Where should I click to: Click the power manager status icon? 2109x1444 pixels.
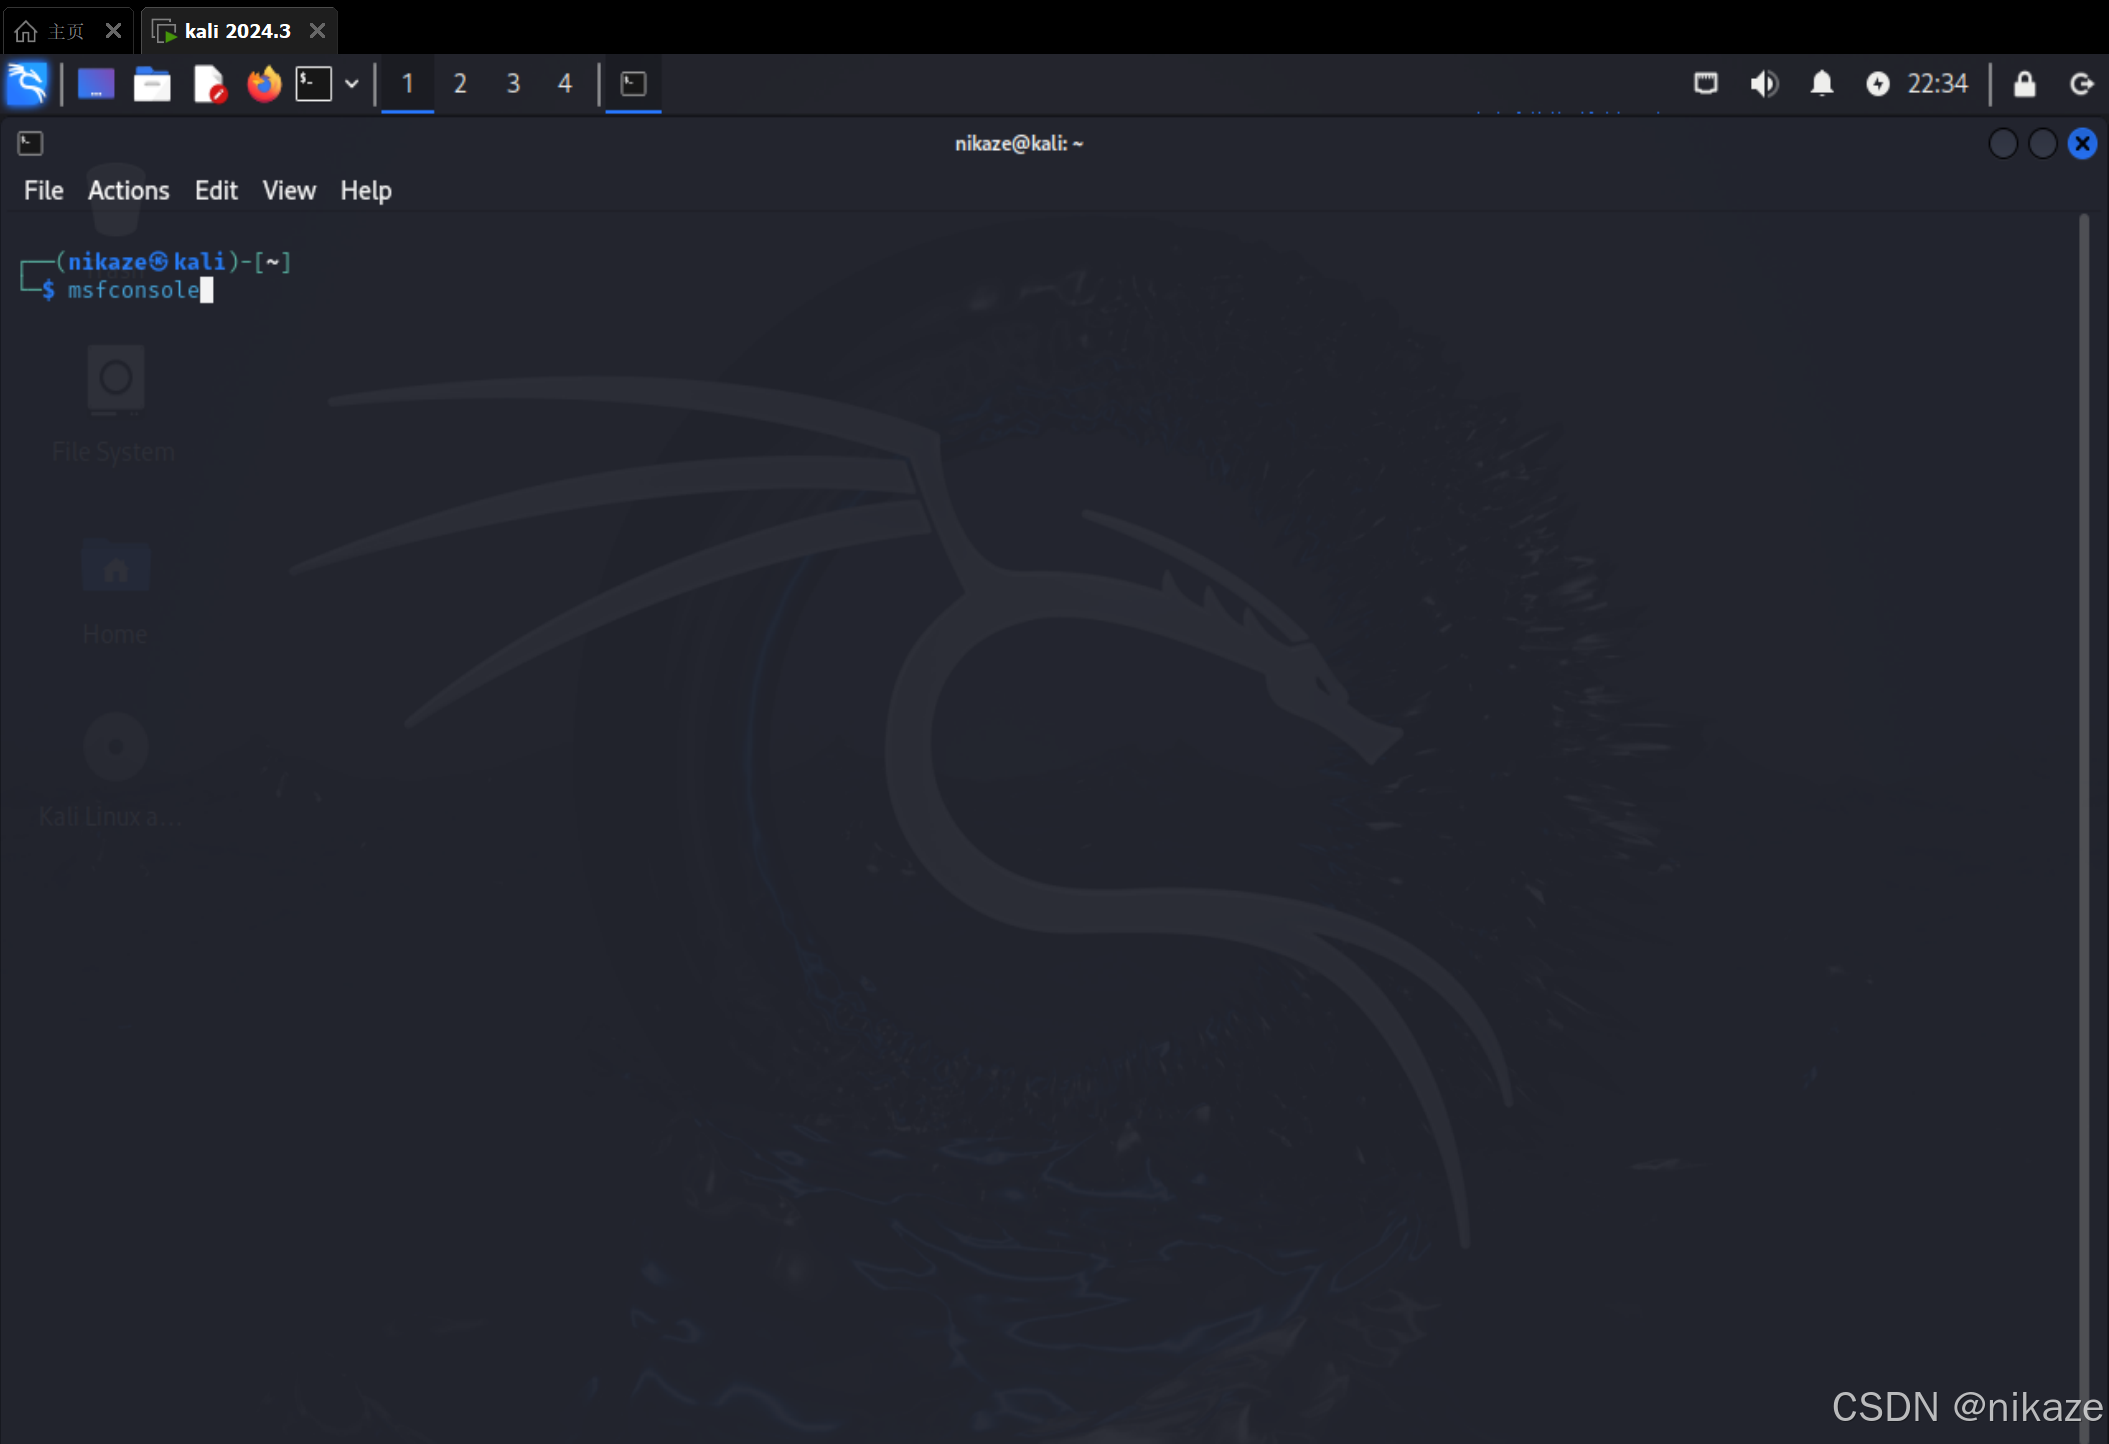(x=1877, y=84)
